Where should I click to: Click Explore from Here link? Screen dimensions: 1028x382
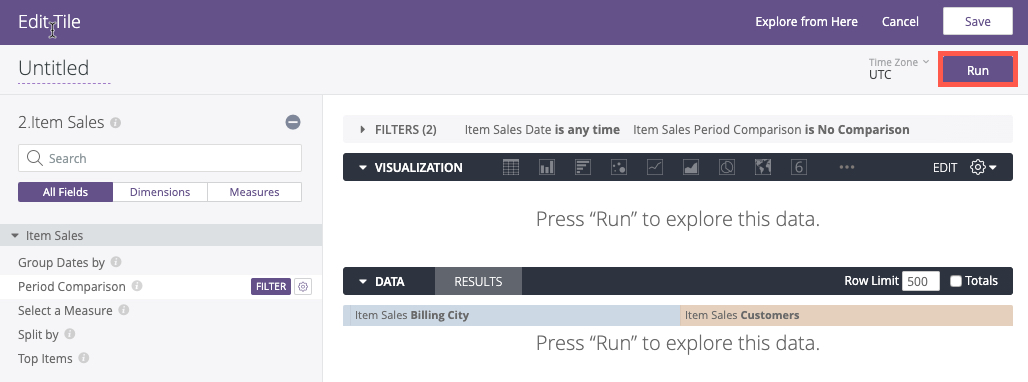pos(806,22)
